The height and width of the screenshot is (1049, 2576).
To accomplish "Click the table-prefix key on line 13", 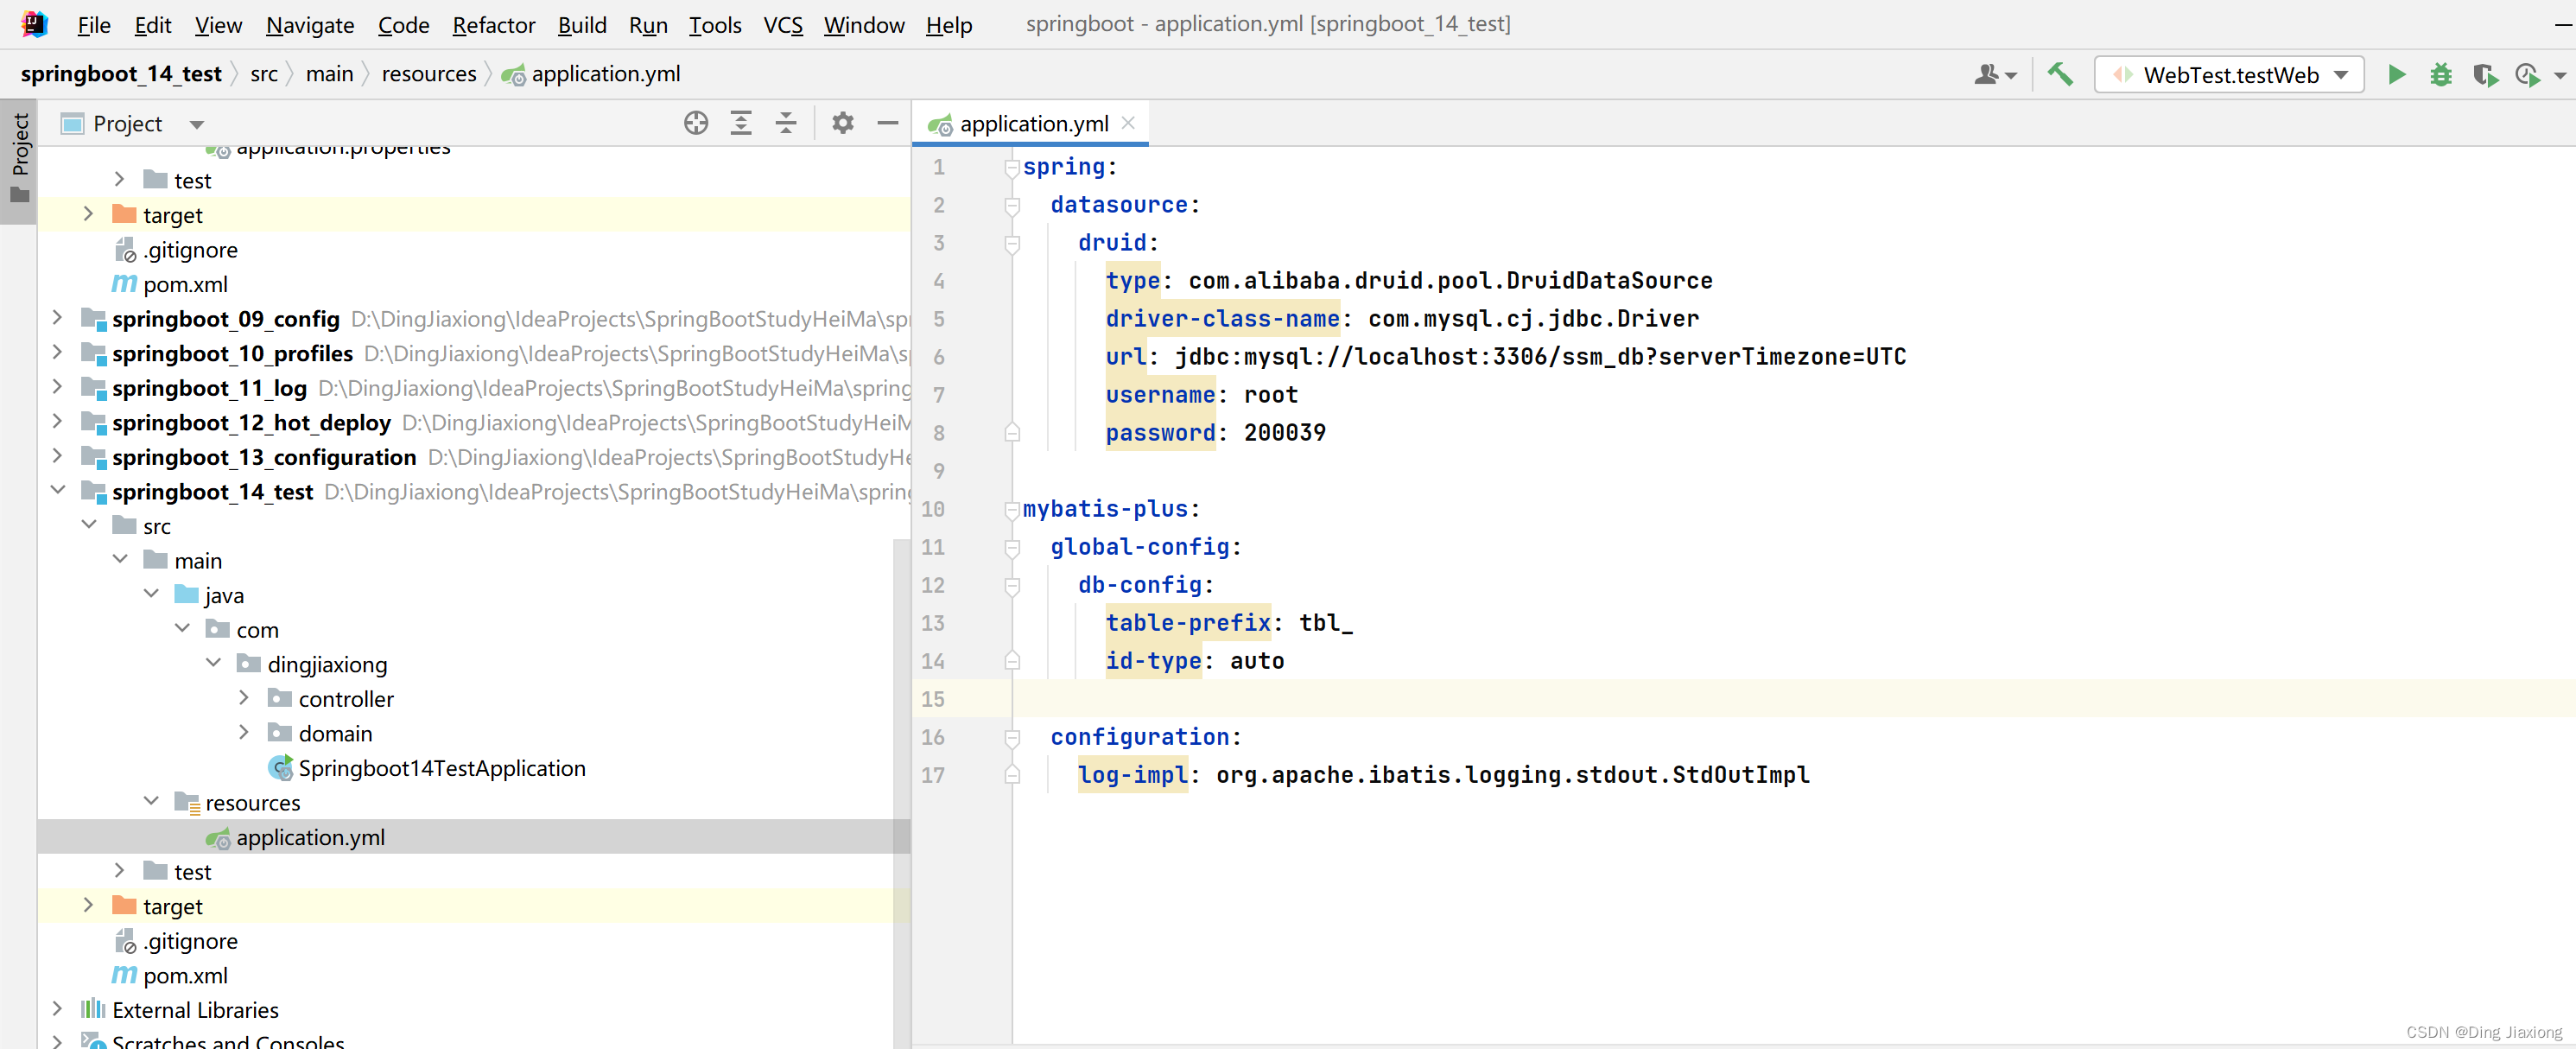I will (x=1188, y=623).
